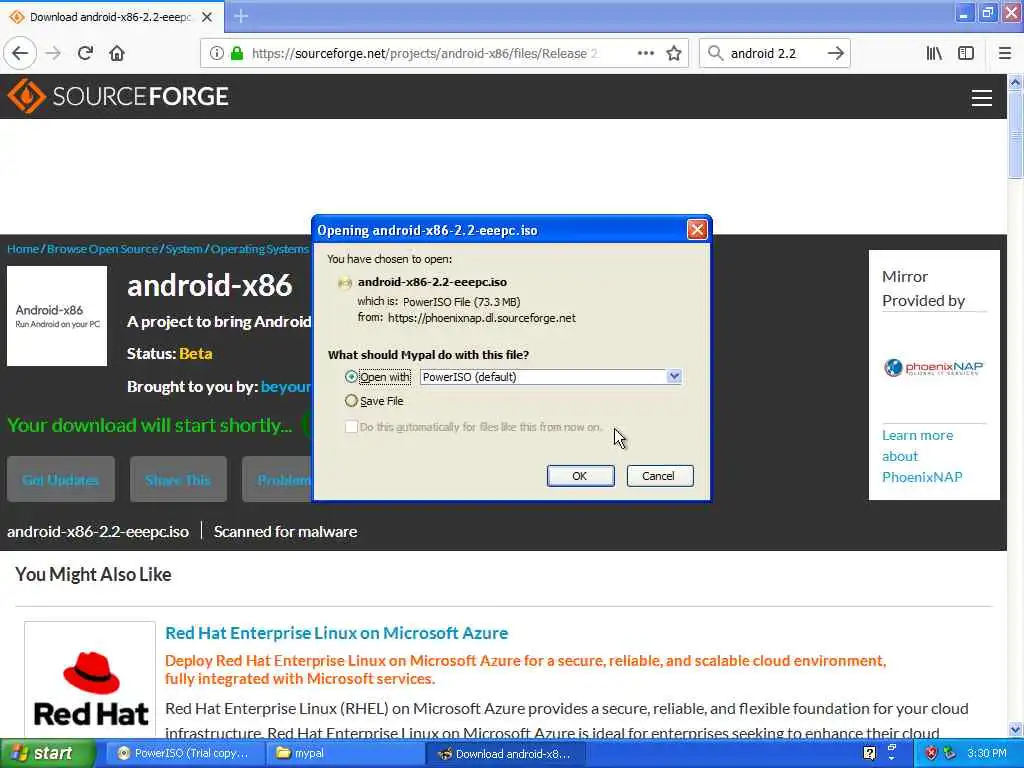Close the Opening file dialog
This screenshot has height=768, width=1024.
697,230
